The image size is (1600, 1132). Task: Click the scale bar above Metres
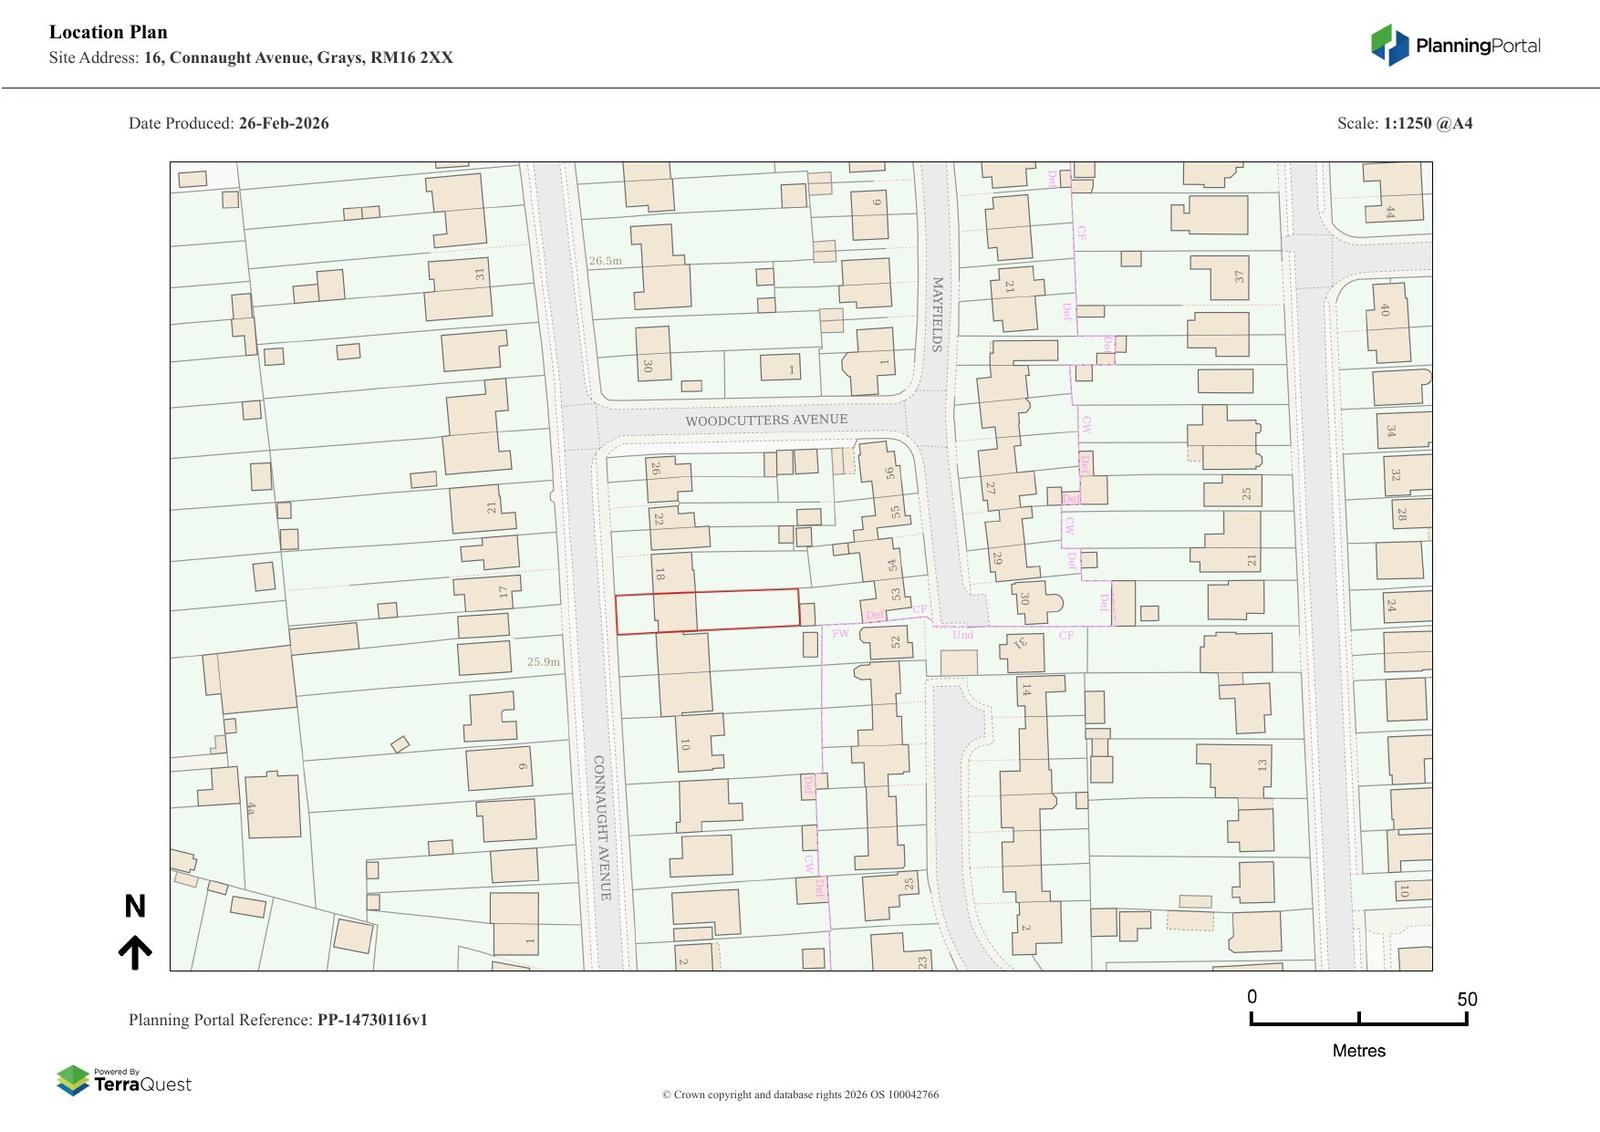point(1358,1018)
